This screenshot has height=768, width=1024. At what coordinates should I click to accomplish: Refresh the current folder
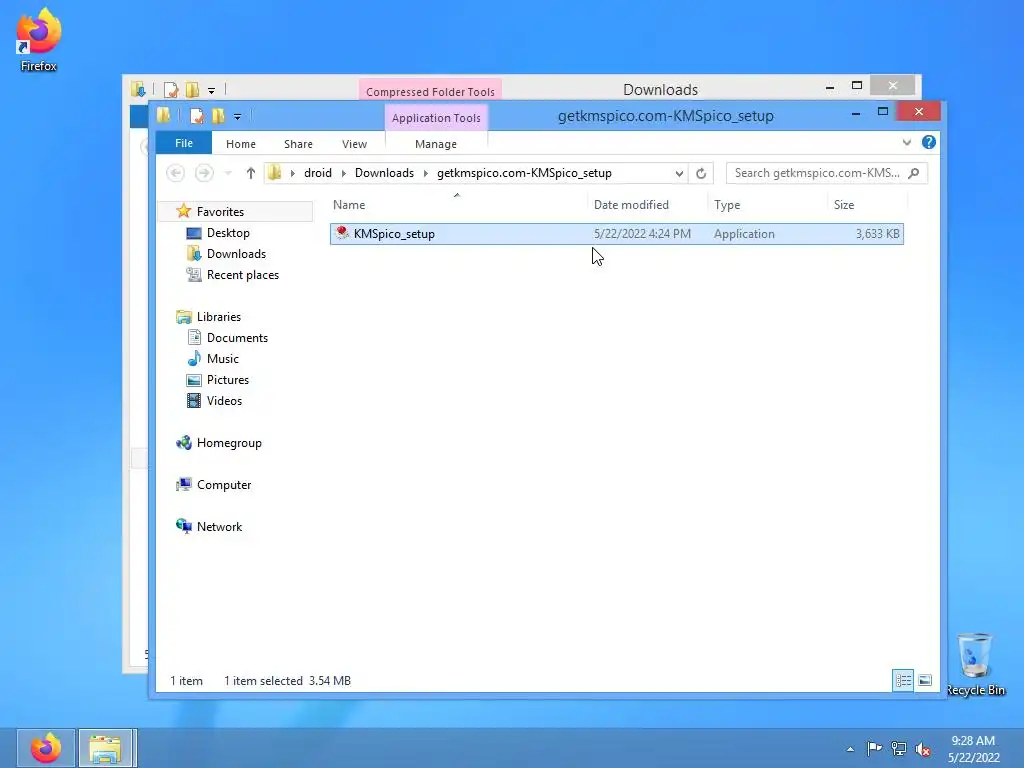701,173
